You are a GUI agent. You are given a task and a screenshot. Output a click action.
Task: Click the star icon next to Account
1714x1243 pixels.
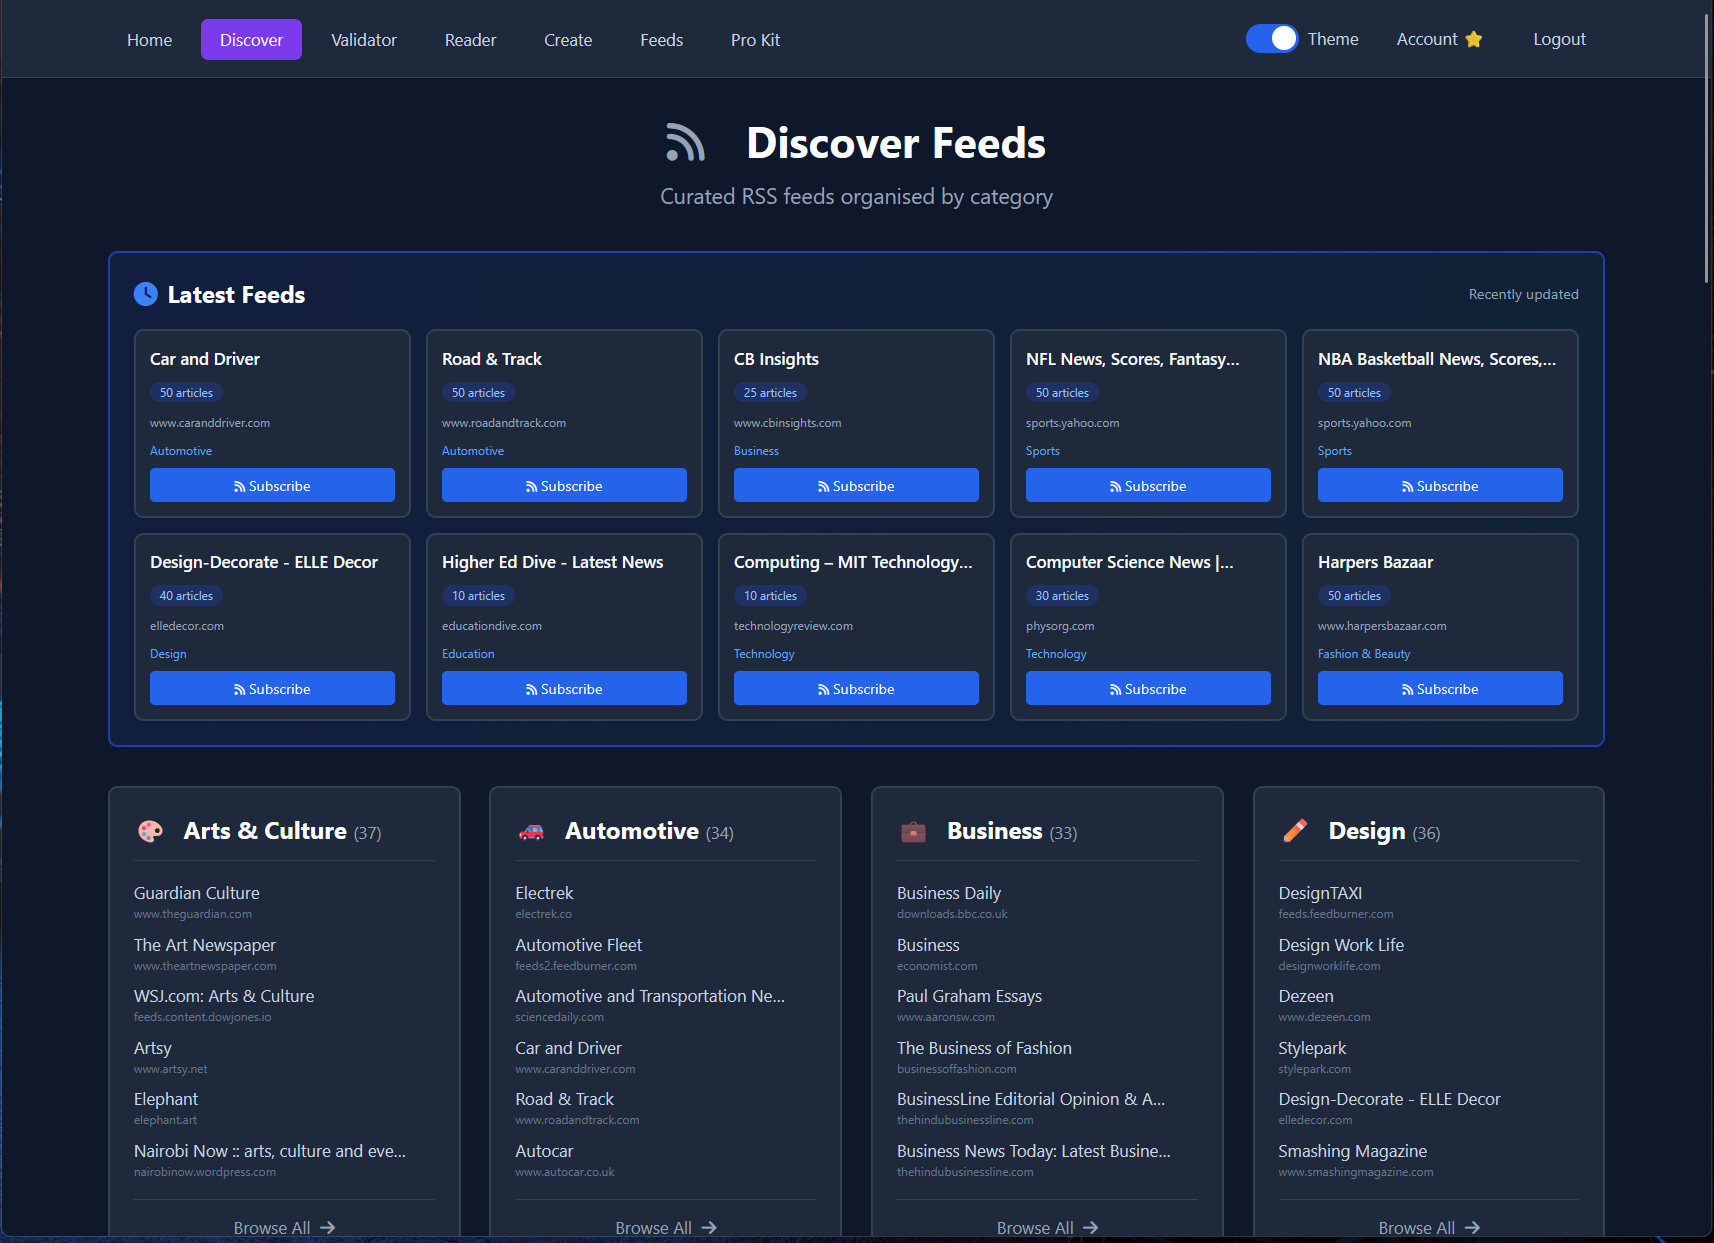point(1473,39)
